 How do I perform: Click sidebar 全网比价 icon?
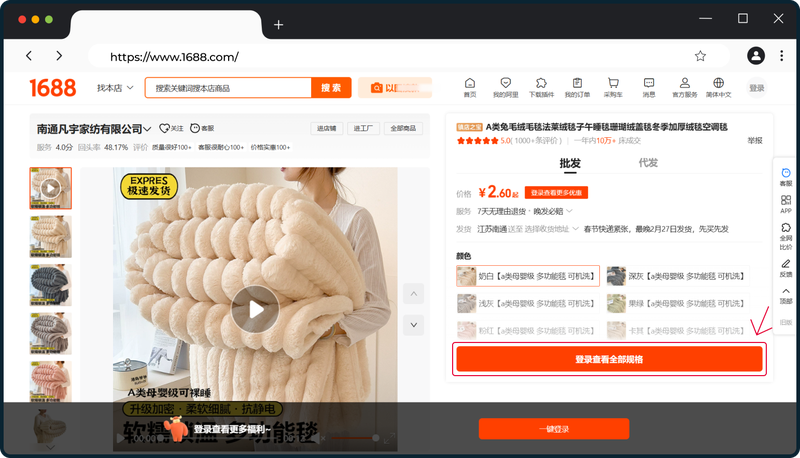(x=786, y=236)
